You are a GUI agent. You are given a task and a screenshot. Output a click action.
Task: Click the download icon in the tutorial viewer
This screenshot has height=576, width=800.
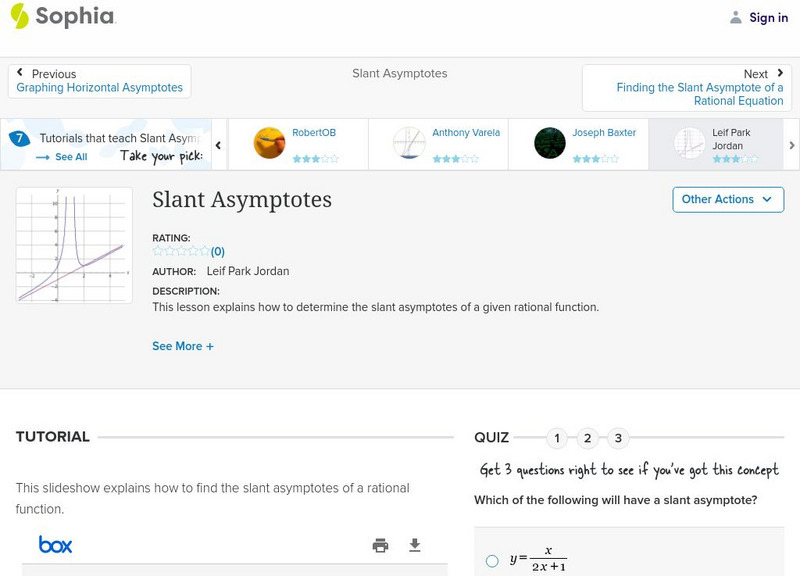415,545
